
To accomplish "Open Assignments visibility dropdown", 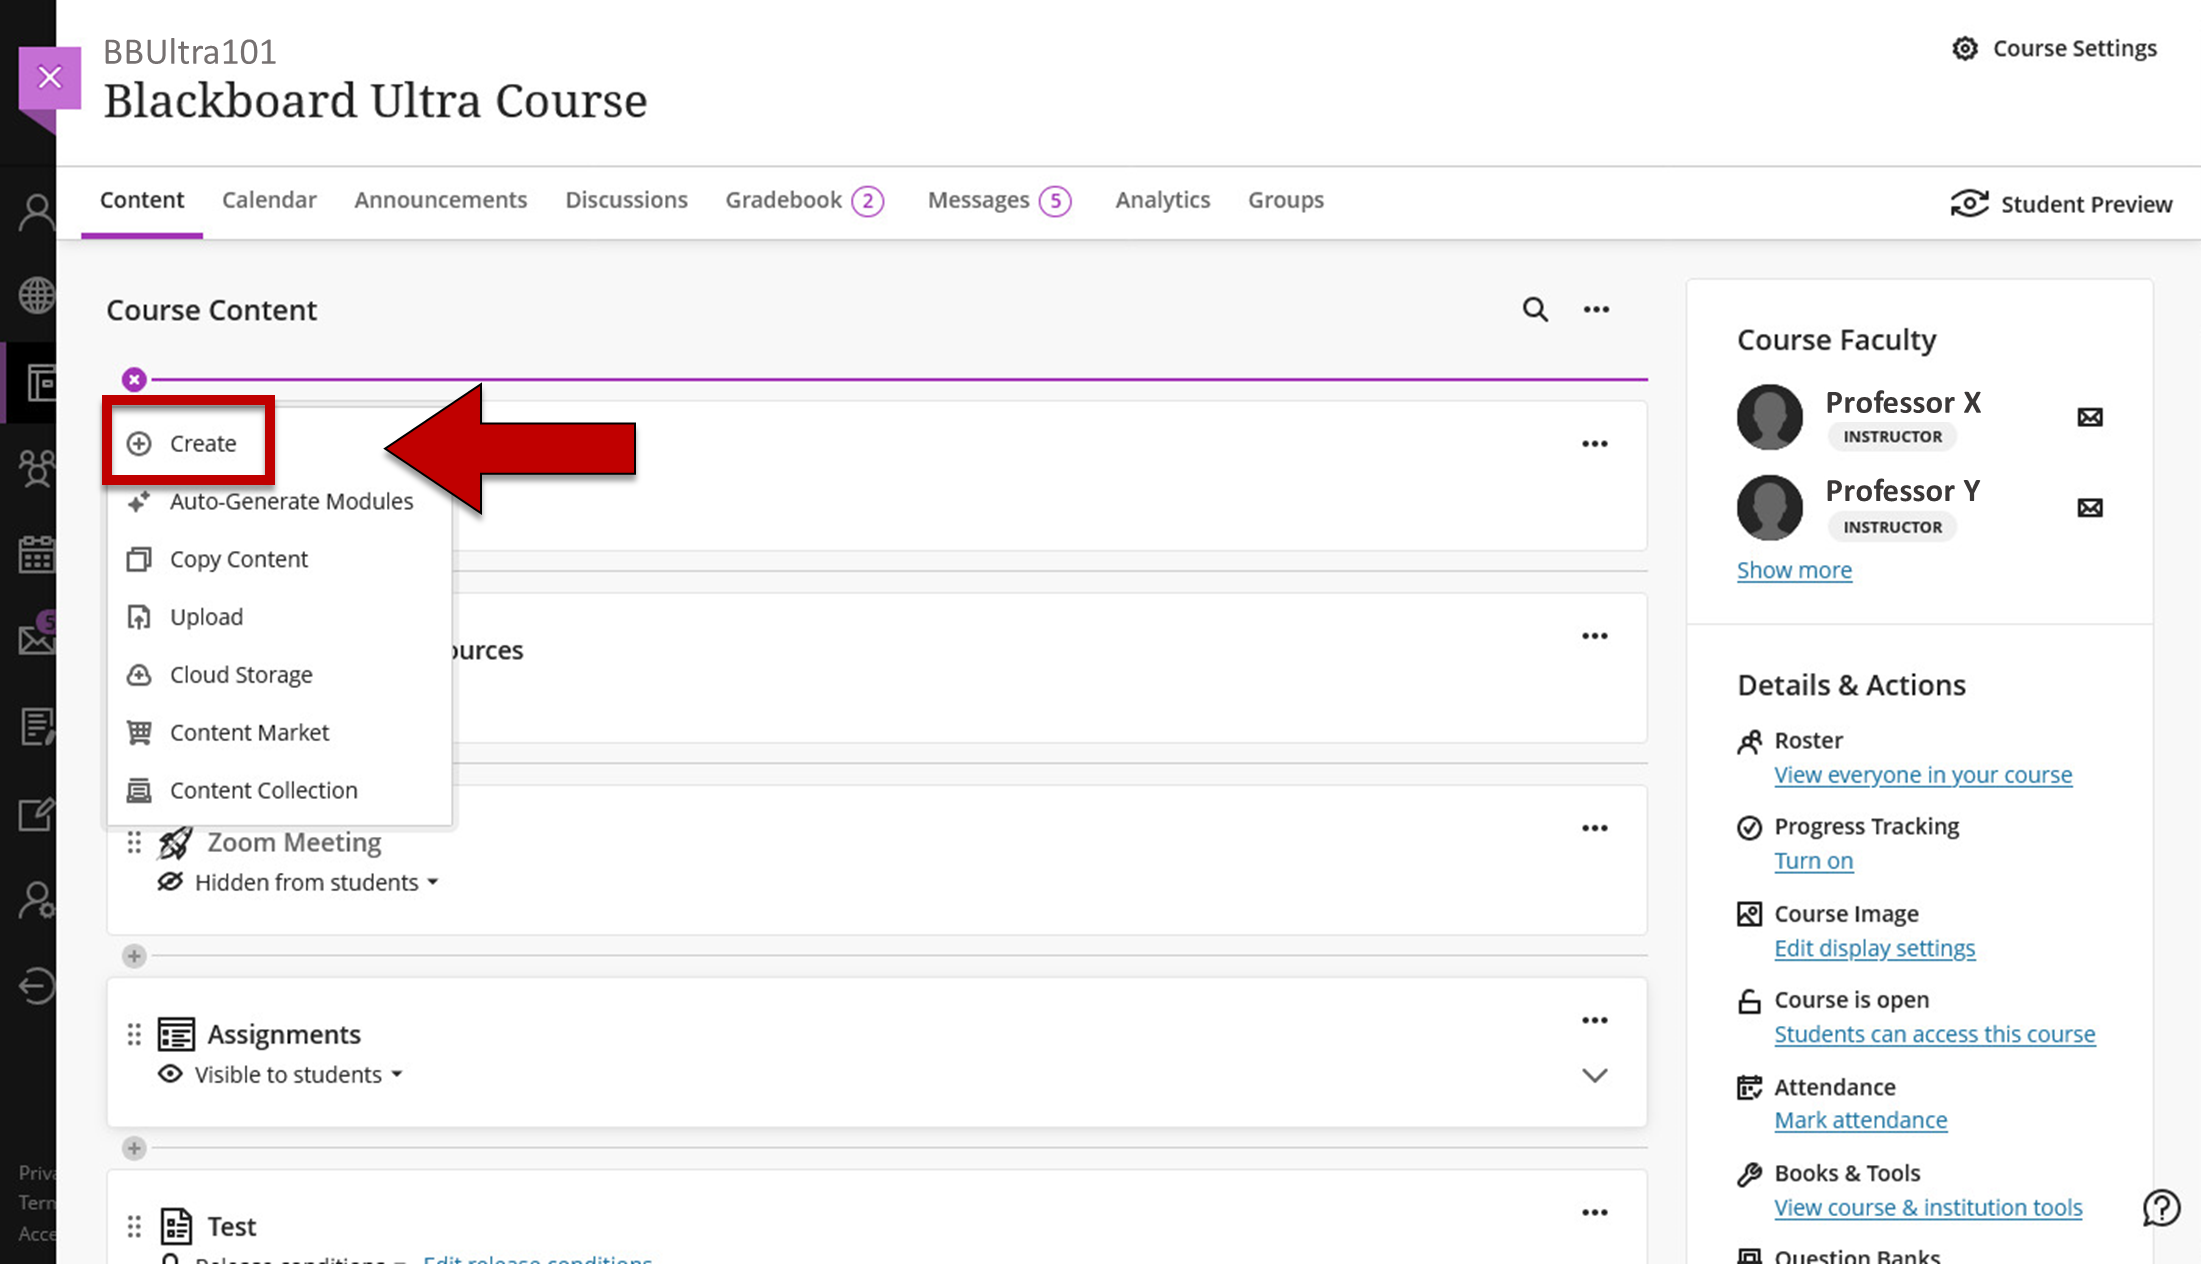I will tap(298, 1075).
